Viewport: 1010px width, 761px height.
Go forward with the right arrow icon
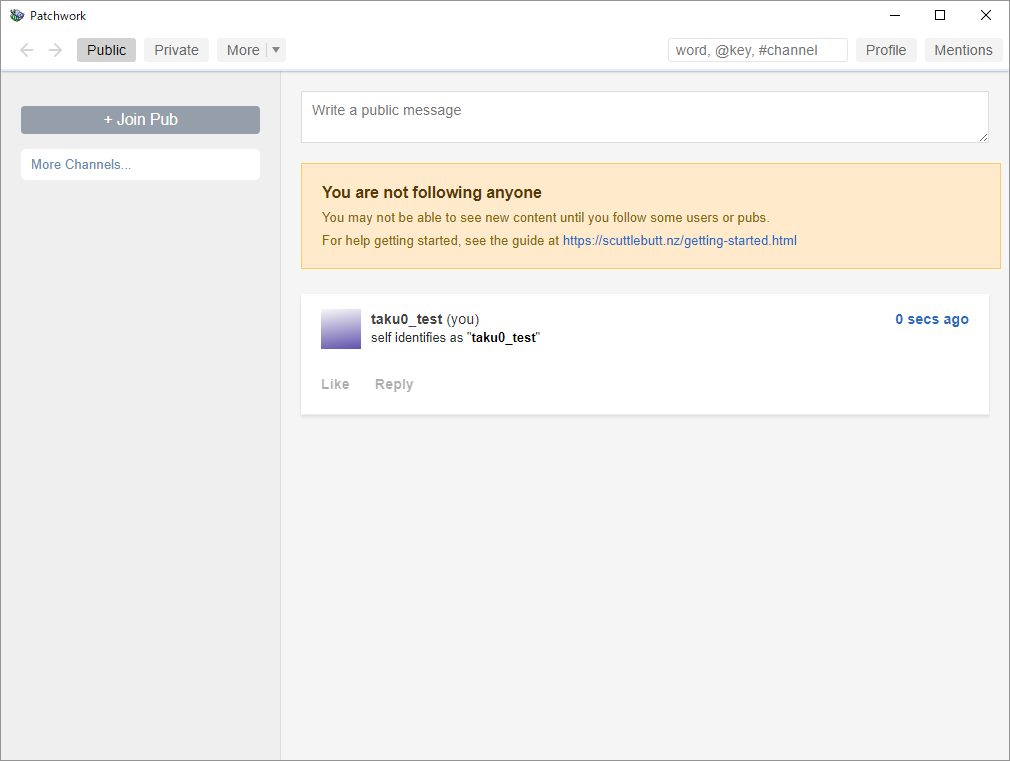tap(55, 50)
